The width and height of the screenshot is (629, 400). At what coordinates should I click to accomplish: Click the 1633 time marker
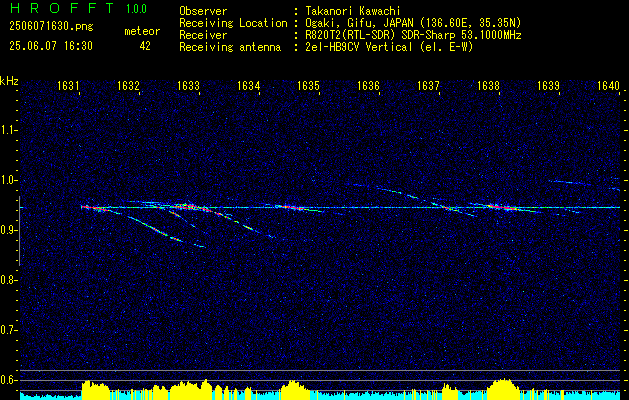[x=188, y=85]
